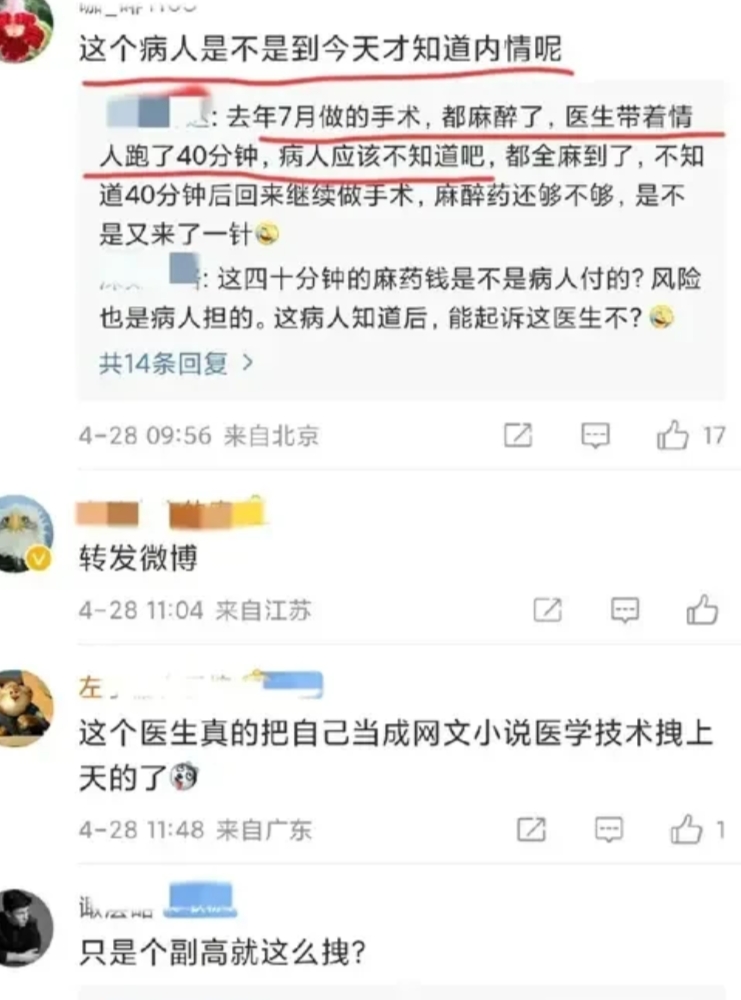The height and width of the screenshot is (1000, 741).
Task: Open nested reply about 麻药钱
Action: click(402, 298)
